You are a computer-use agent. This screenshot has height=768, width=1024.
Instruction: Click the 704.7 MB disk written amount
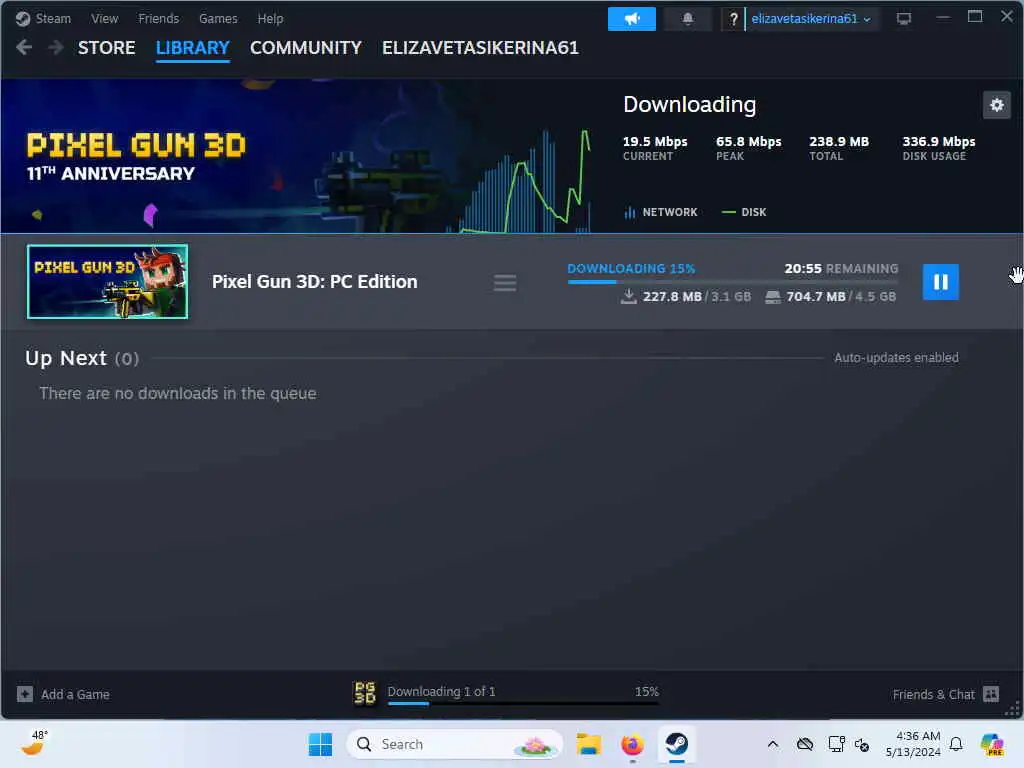click(x=816, y=296)
